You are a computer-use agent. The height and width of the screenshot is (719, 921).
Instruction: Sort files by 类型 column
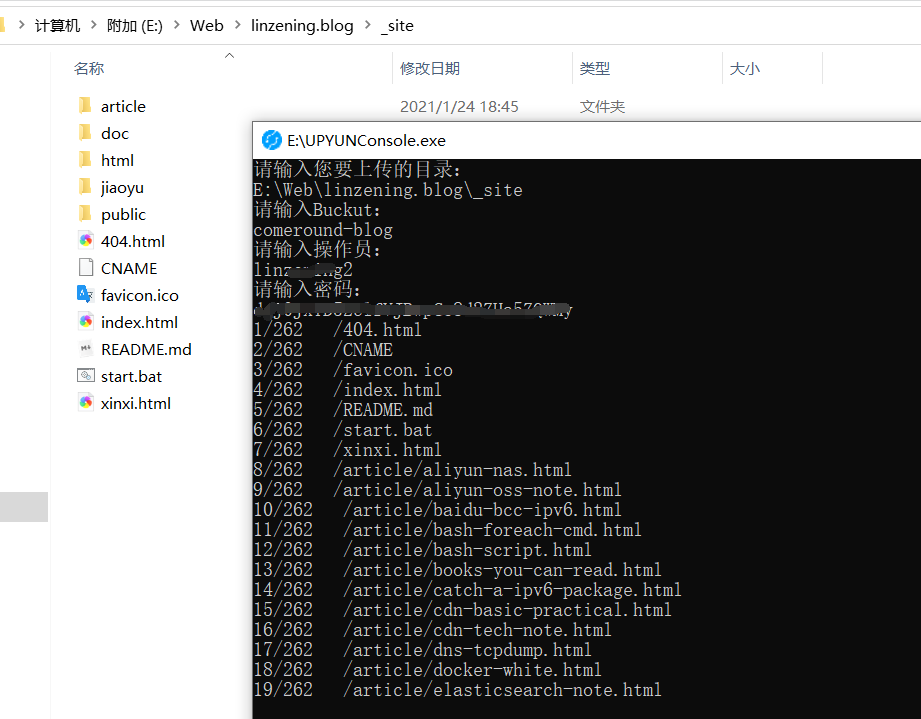click(x=594, y=68)
